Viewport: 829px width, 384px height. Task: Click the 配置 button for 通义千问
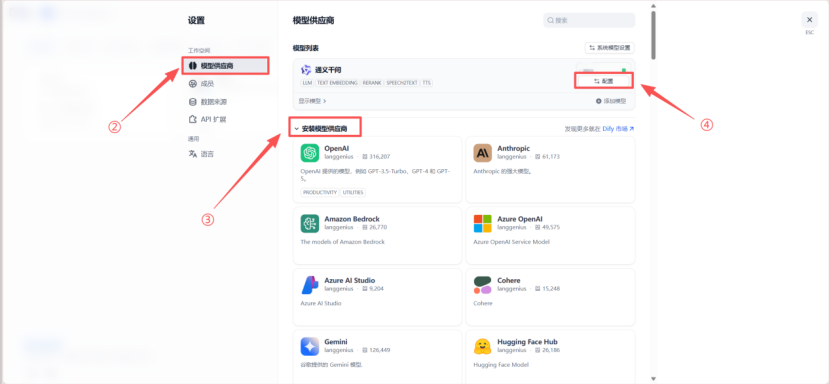[603, 81]
